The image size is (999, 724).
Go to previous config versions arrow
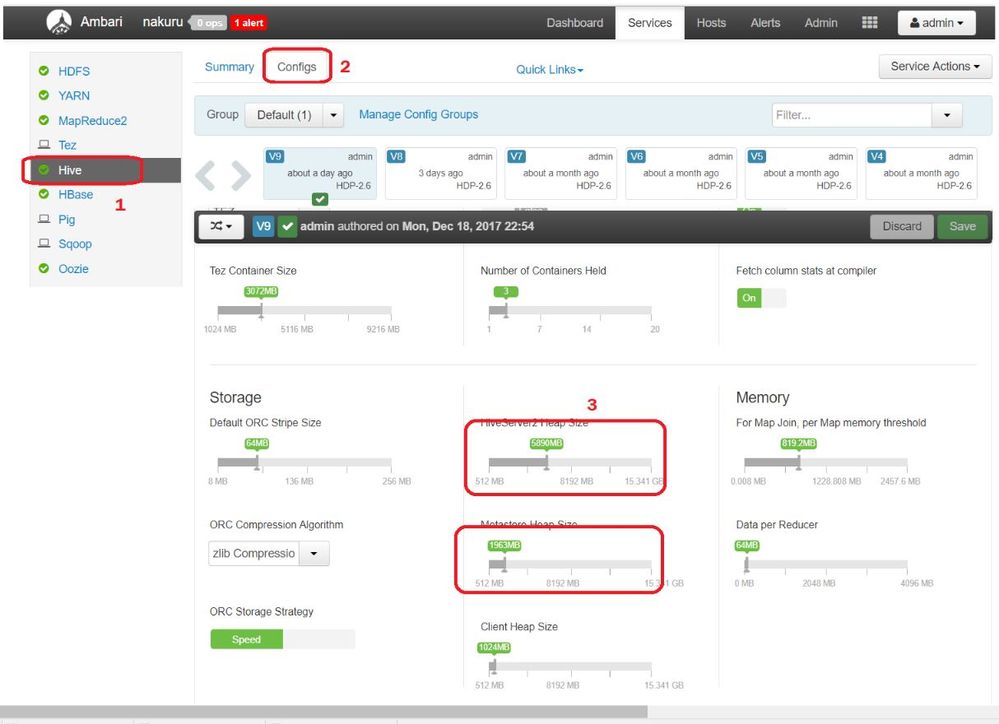[x=205, y=176]
